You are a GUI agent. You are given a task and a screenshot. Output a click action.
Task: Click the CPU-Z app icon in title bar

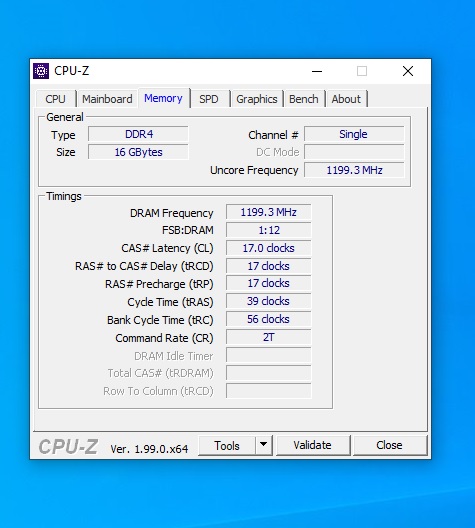[41, 71]
